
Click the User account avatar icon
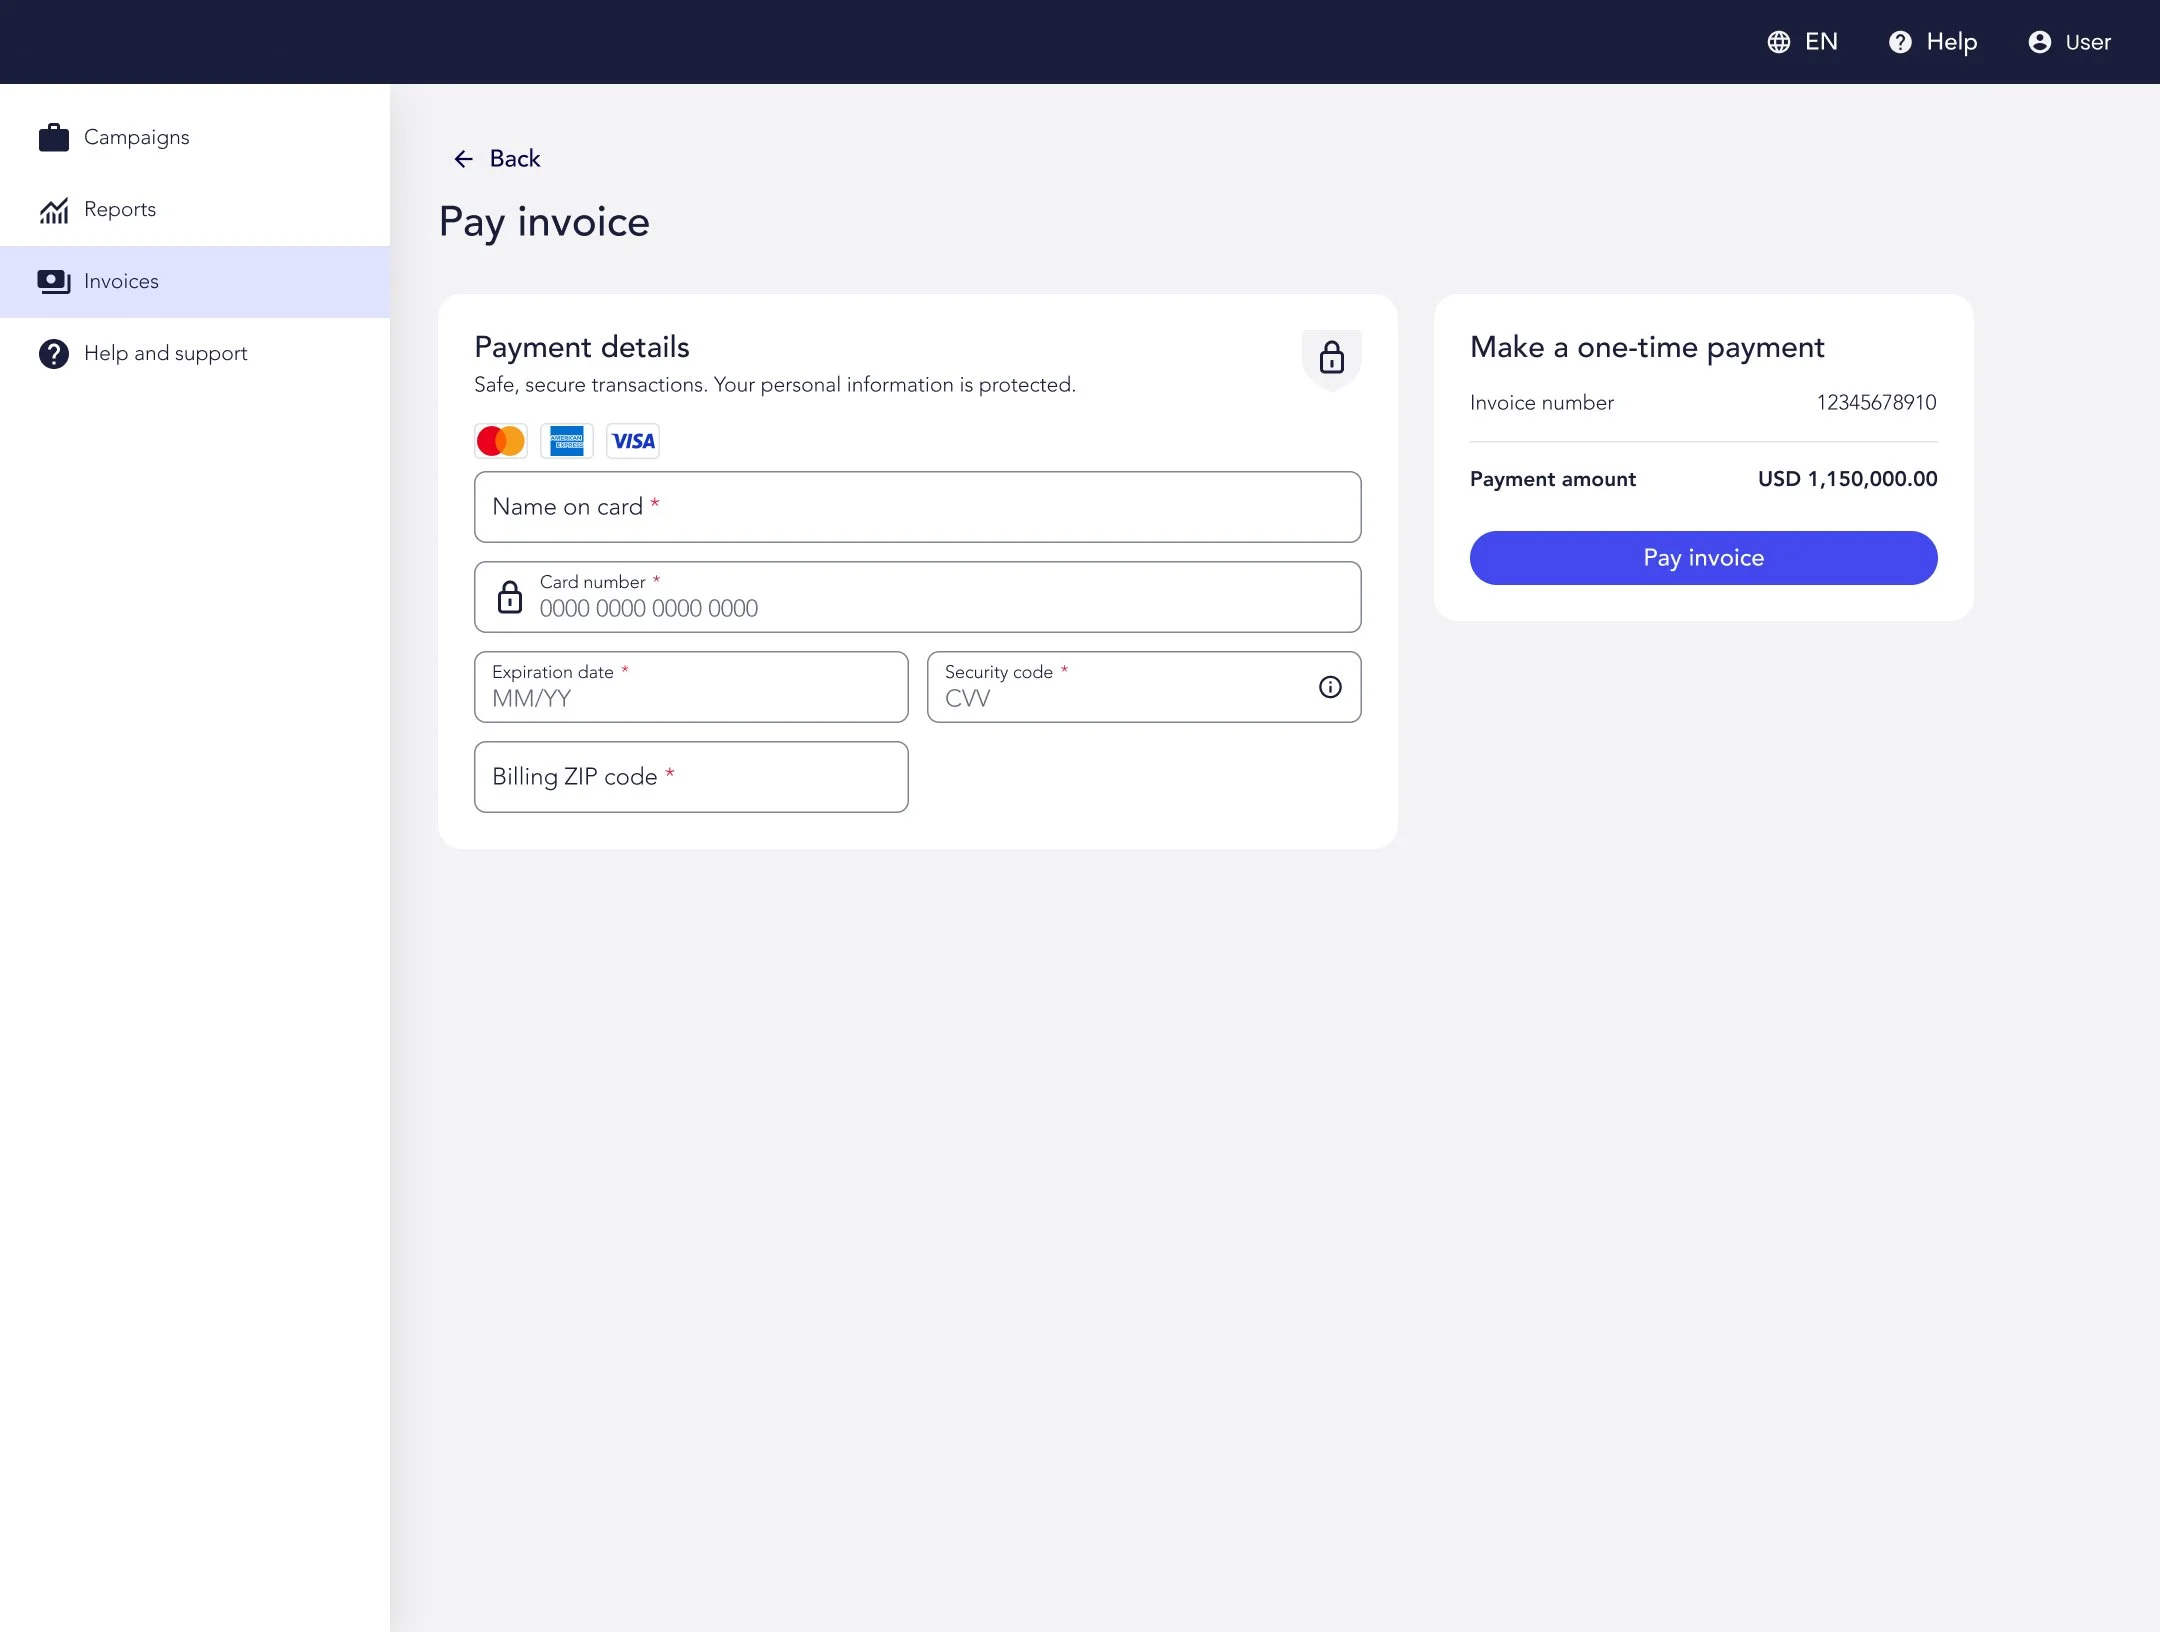click(x=2040, y=42)
